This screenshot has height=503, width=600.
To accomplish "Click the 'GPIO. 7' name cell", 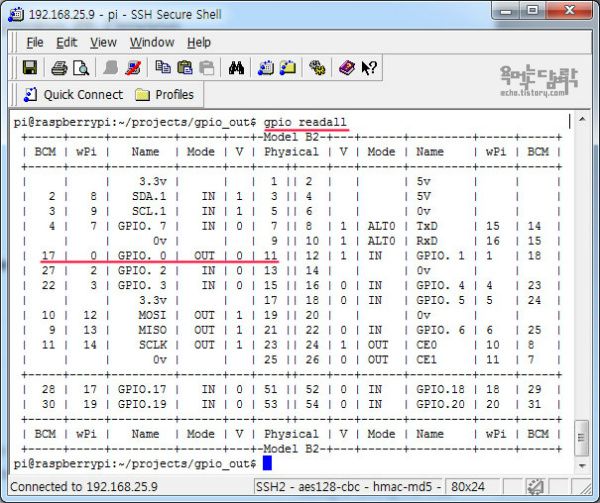I will point(142,226).
